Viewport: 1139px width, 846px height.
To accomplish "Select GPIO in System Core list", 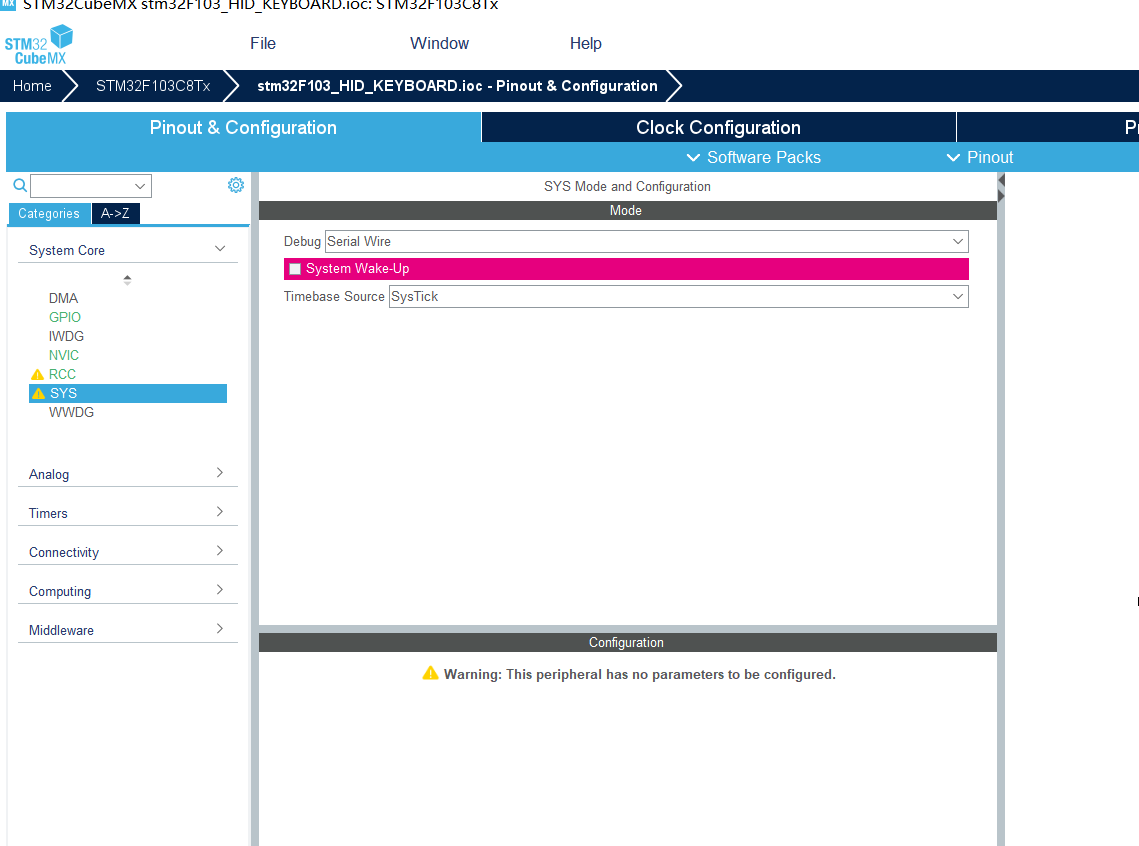I will pyautogui.click(x=65, y=317).
